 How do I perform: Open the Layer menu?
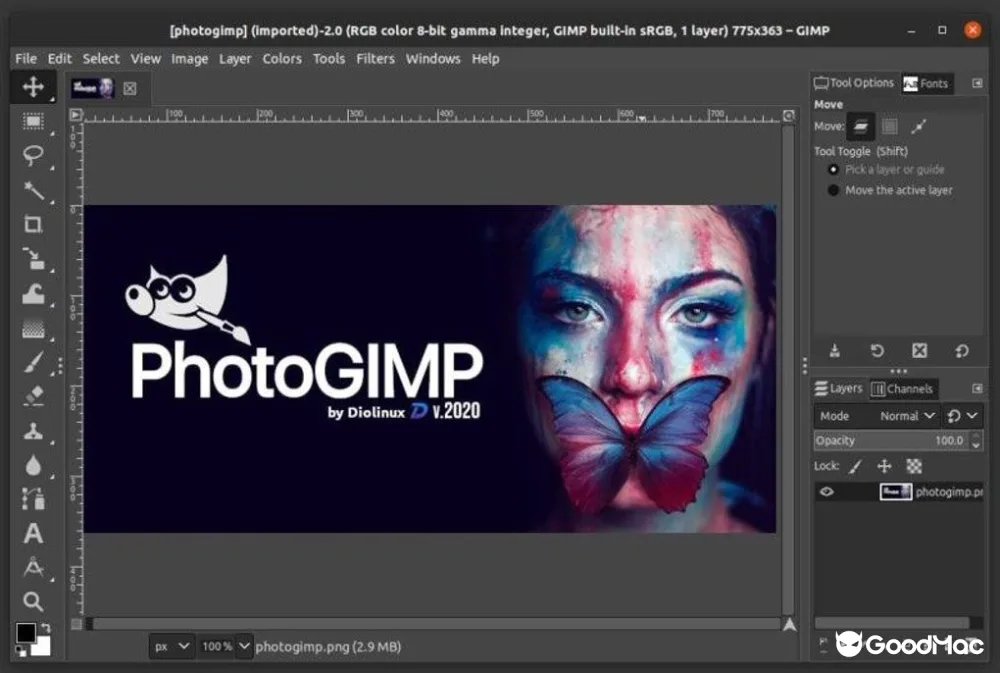point(235,59)
